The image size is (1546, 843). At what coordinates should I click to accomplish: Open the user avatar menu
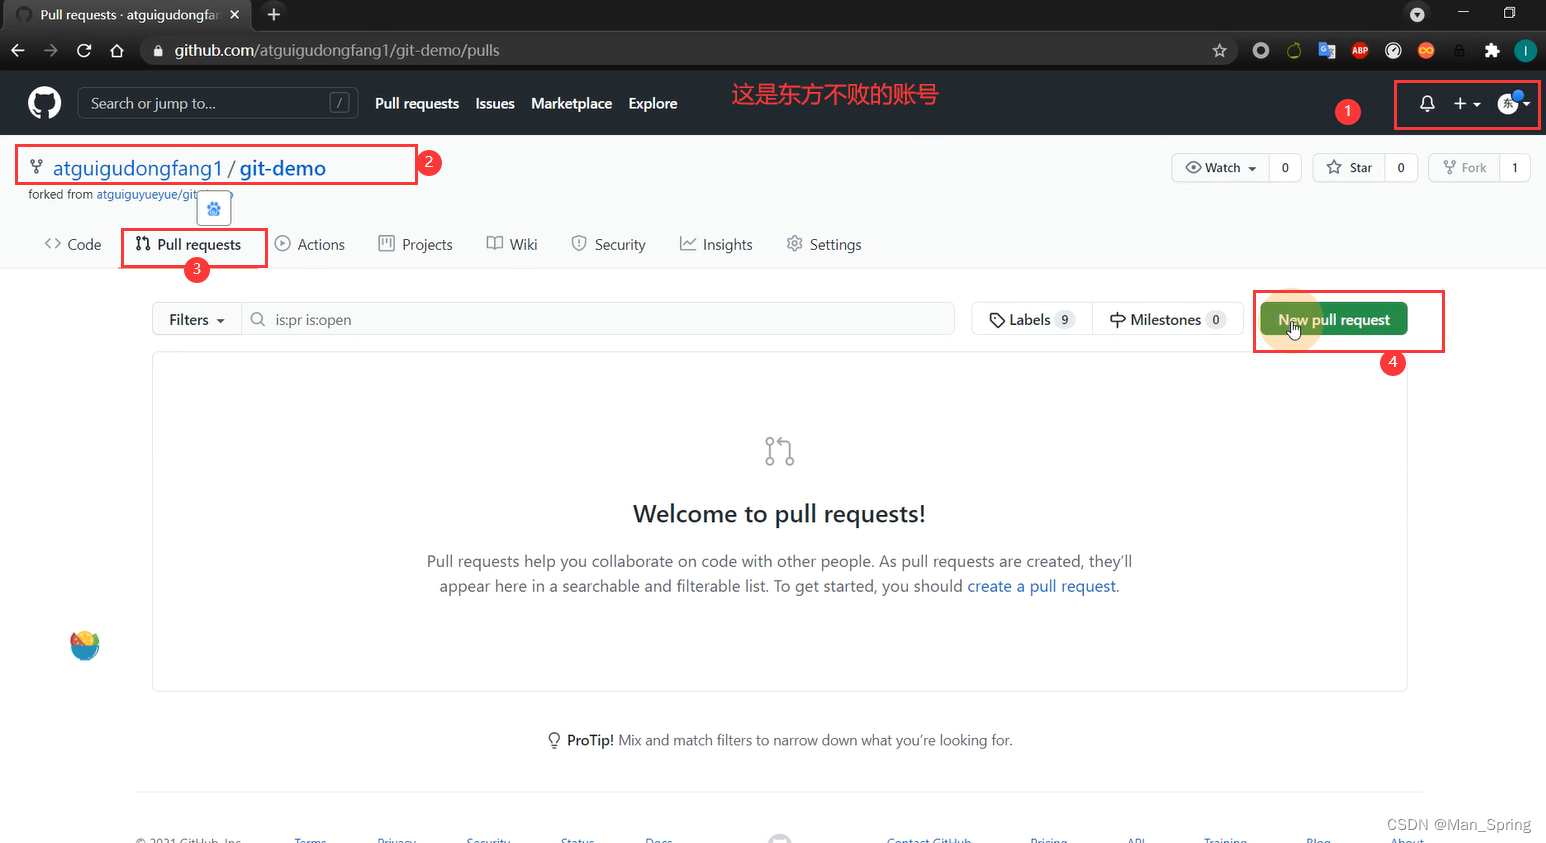(1513, 103)
